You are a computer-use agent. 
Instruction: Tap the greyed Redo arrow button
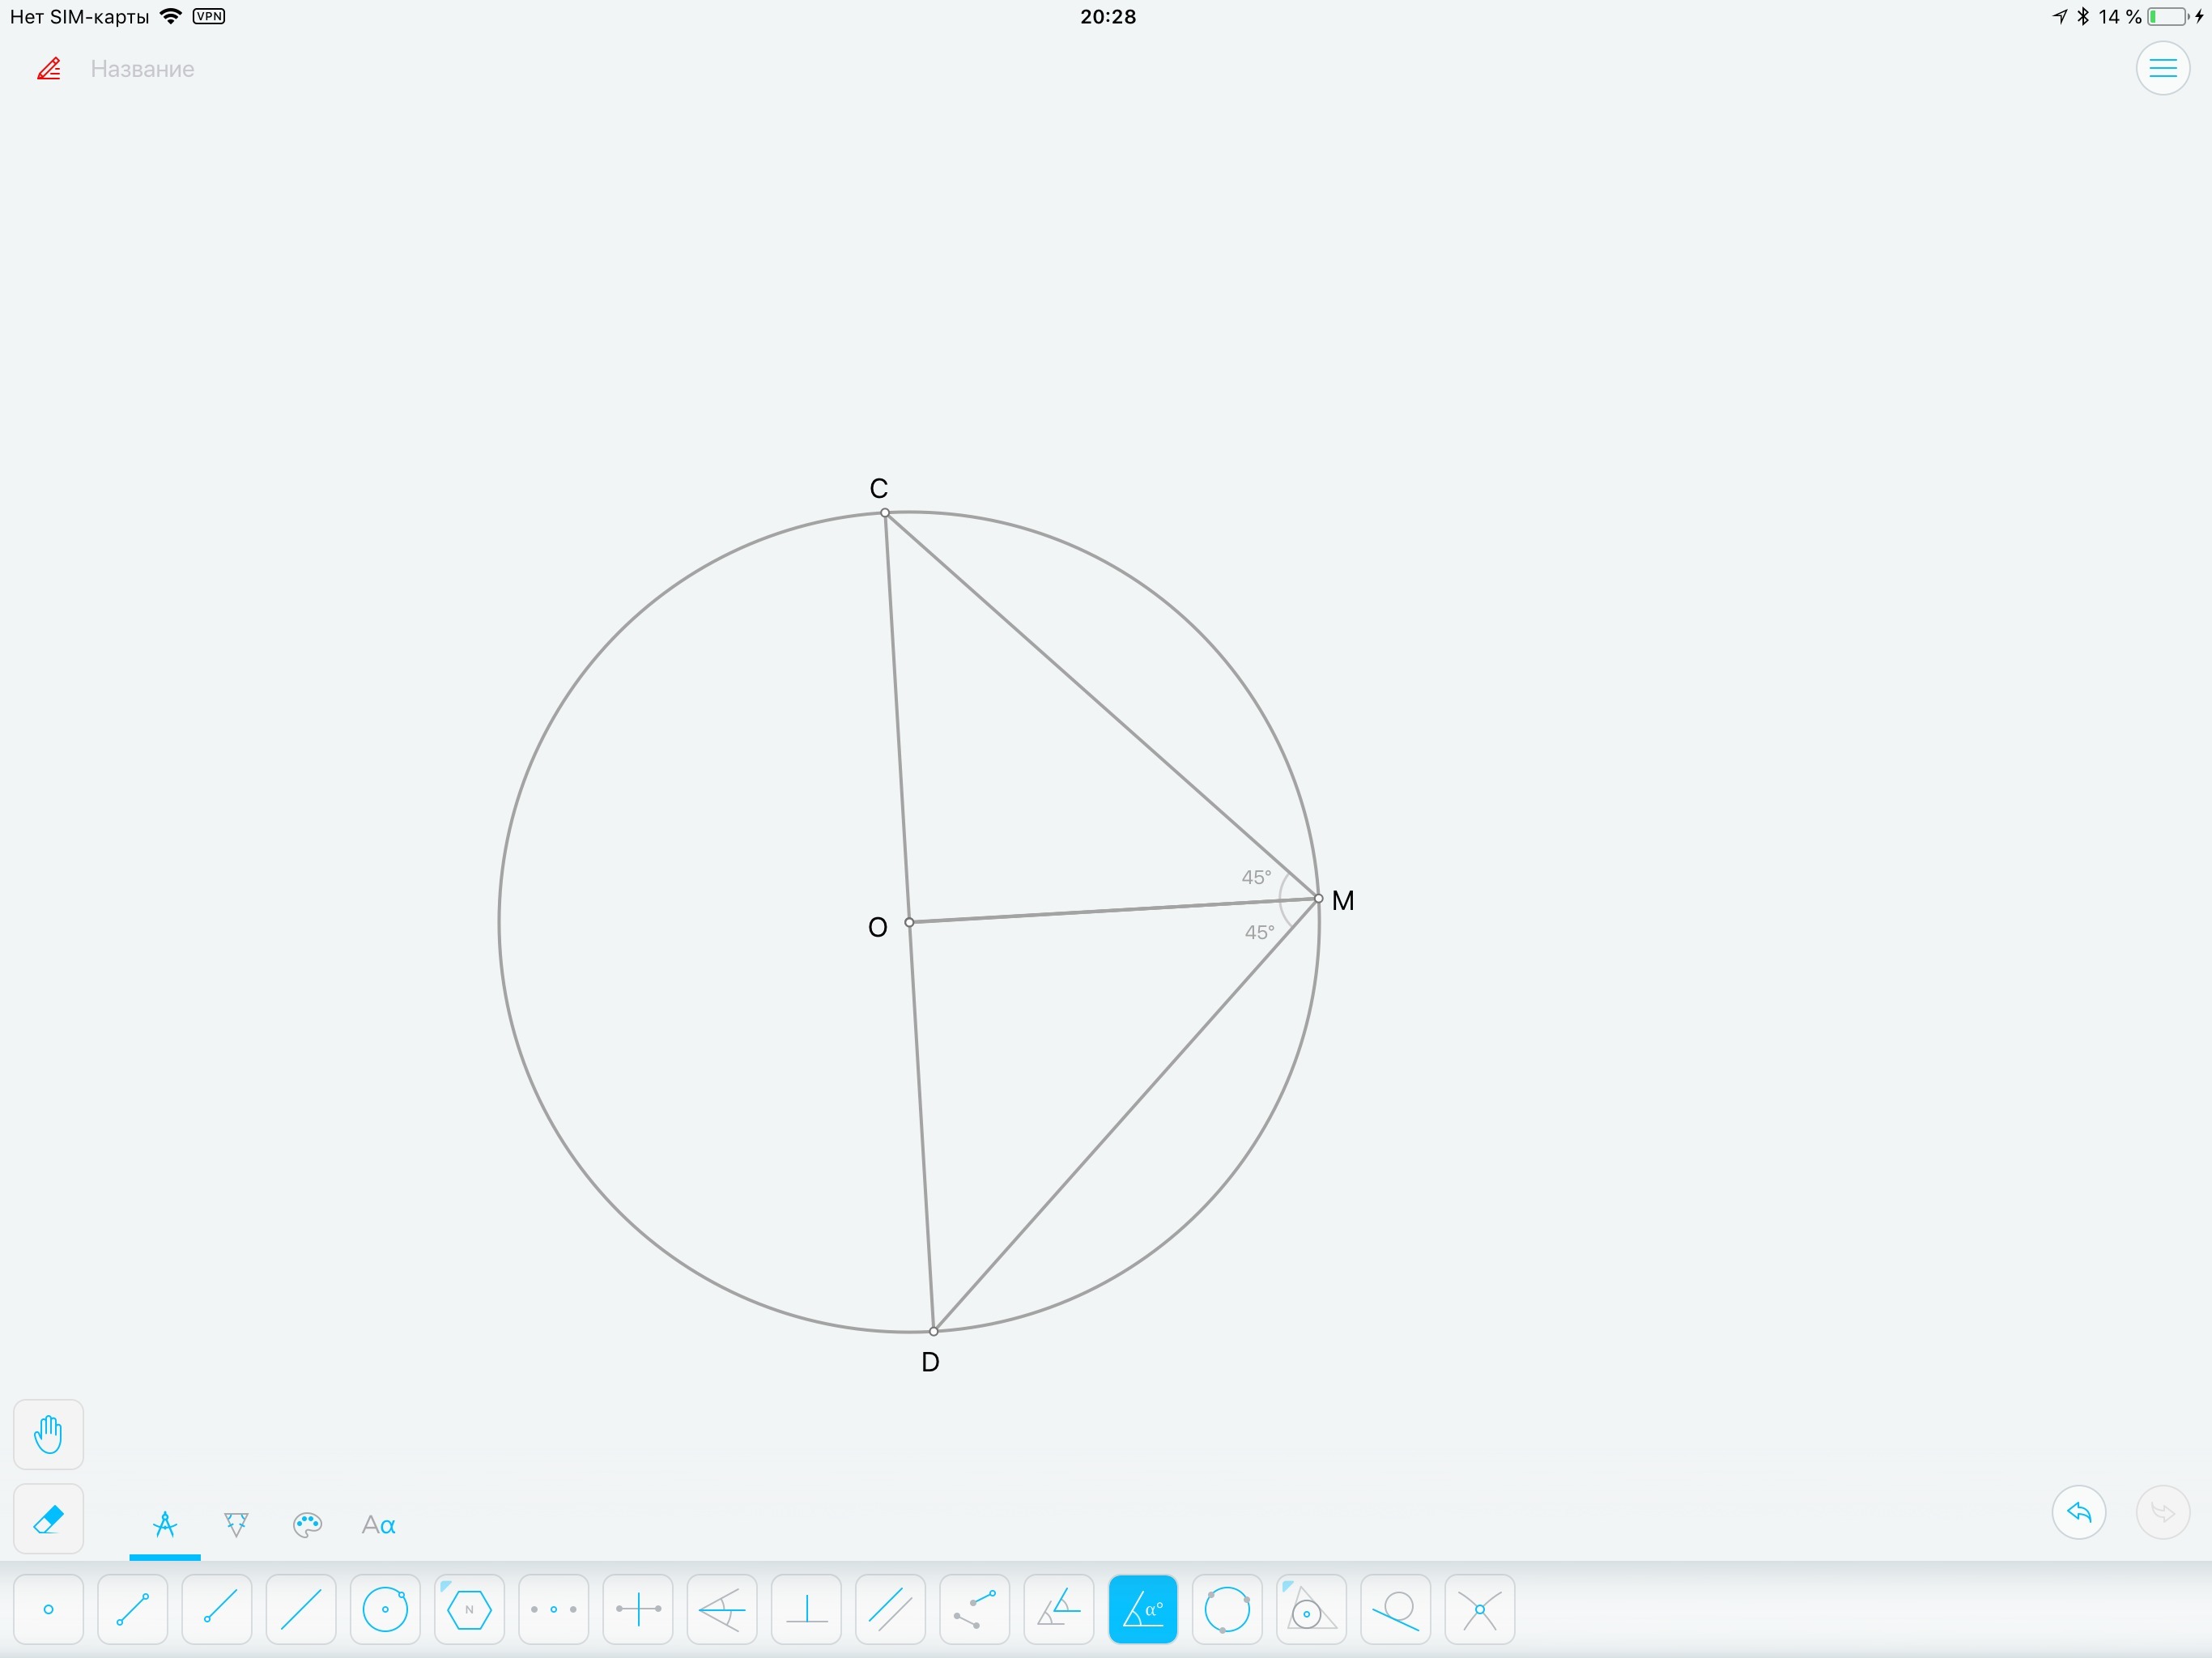pos(2163,1512)
